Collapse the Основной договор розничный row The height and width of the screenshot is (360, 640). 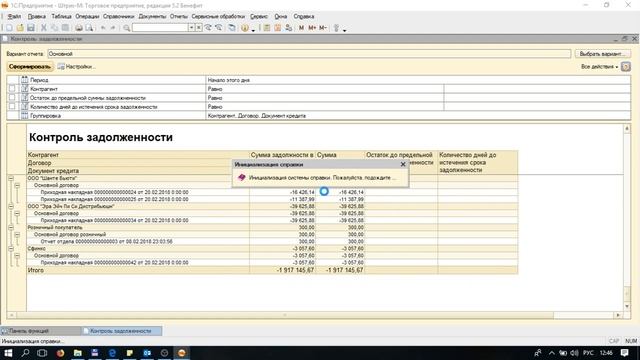(x=17, y=234)
